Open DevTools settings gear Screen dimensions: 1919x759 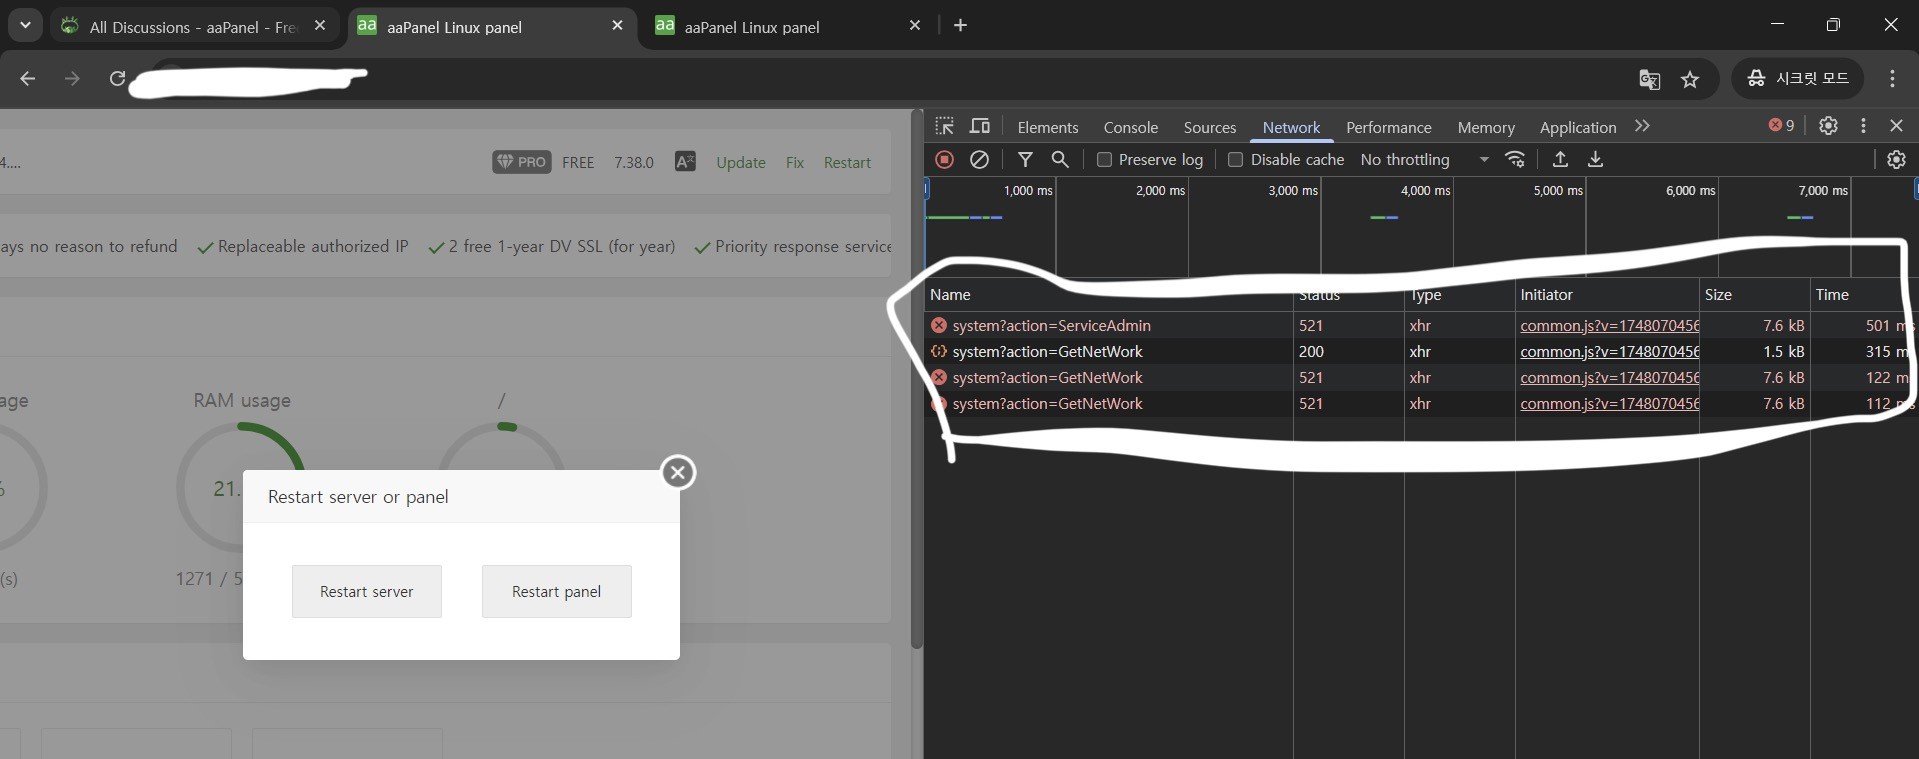click(x=1828, y=126)
